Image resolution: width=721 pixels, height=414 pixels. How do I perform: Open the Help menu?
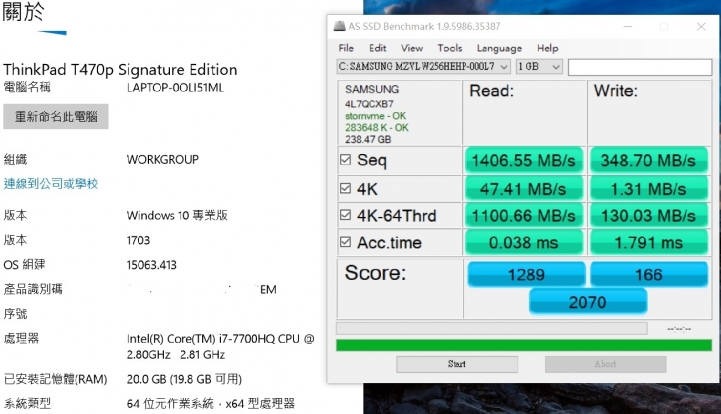(547, 48)
